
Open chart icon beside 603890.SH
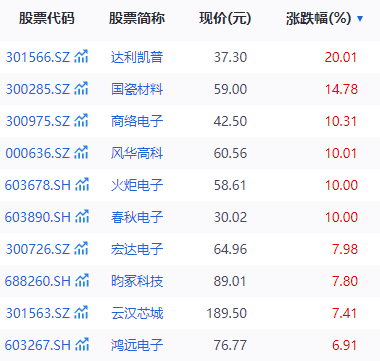82,216
